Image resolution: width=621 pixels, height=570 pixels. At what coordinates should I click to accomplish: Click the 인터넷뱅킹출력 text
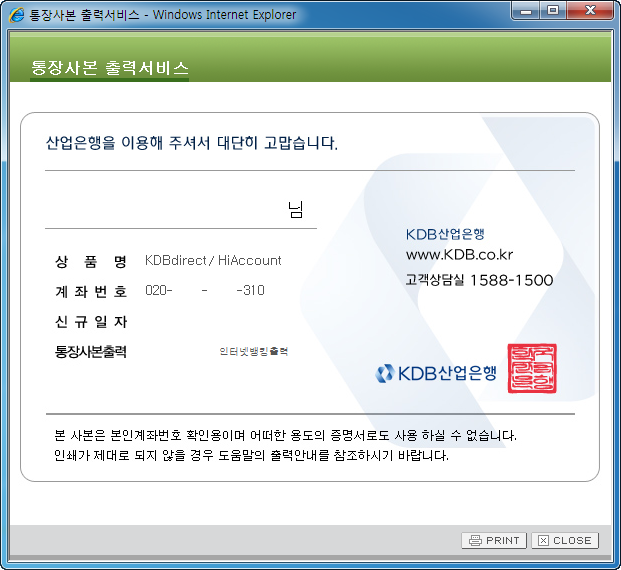point(254,351)
